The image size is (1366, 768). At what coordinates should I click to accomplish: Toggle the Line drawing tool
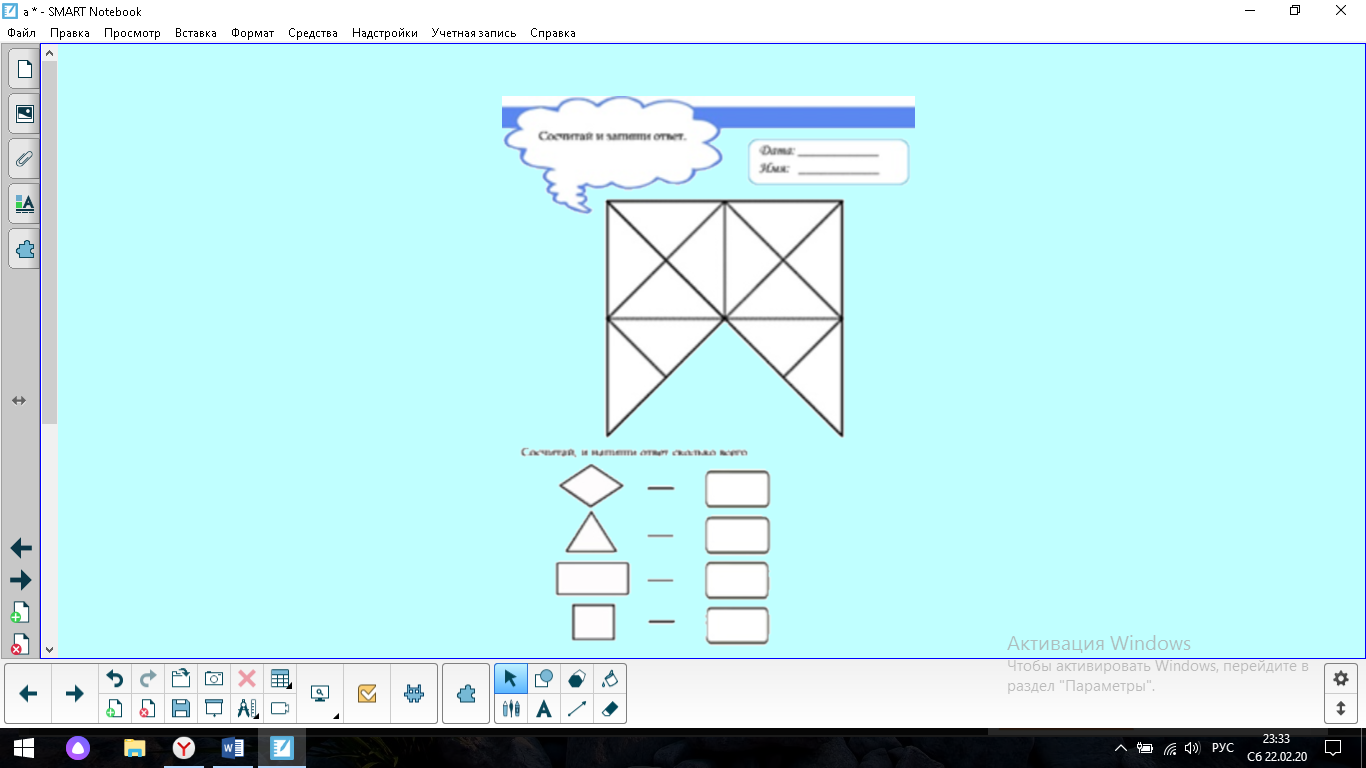click(x=577, y=709)
